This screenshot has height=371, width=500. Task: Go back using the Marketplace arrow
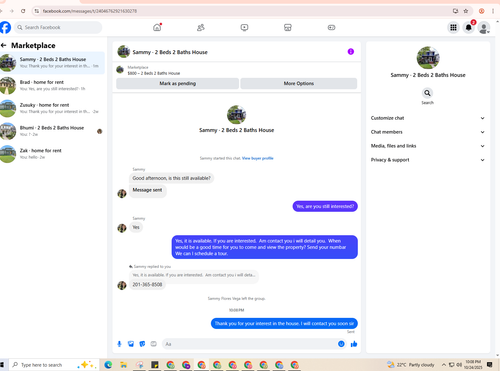4,45
